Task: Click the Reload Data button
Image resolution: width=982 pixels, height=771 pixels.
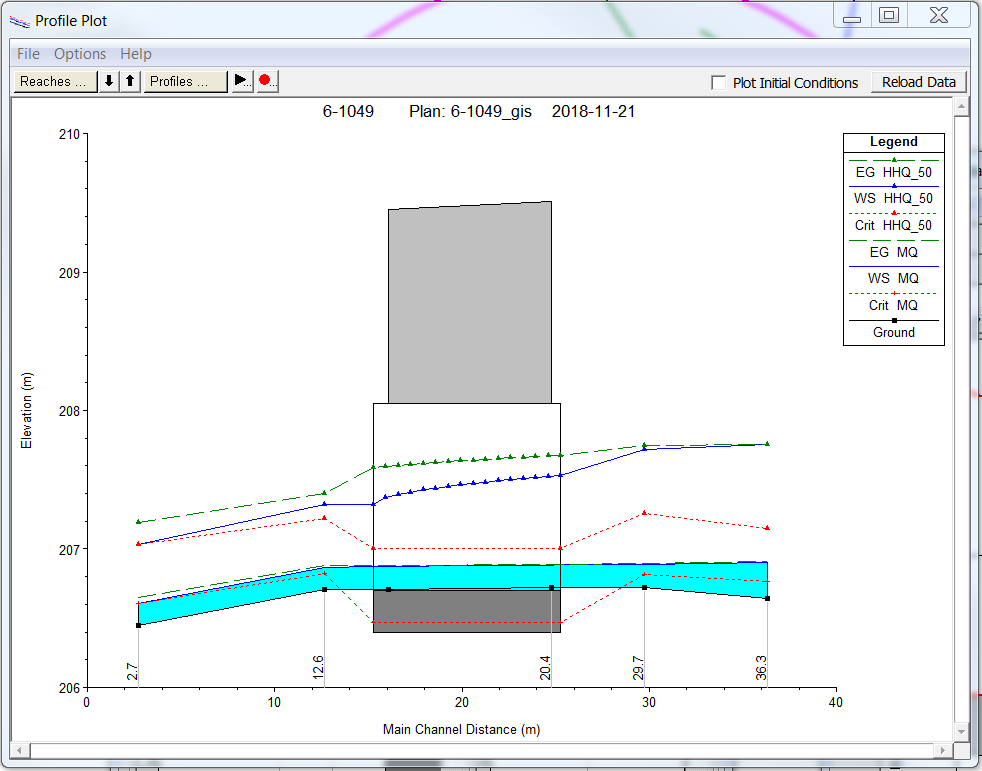Action: point(918,83)
